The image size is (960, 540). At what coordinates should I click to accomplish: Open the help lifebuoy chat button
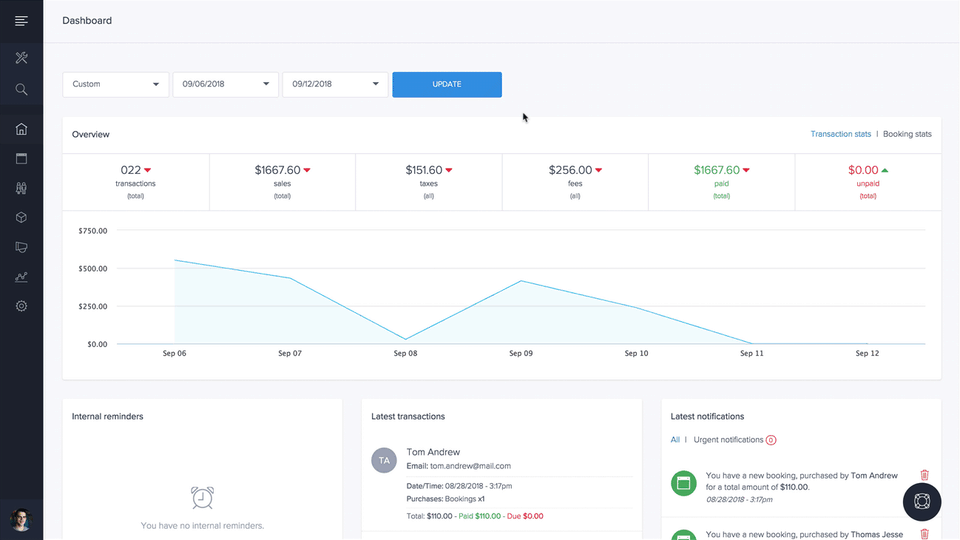(921, 501)
